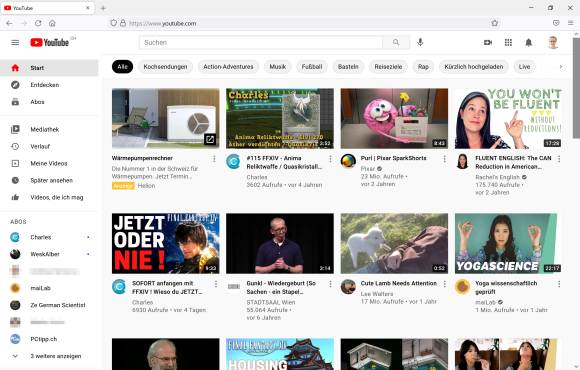Open Später ansehen in the sidebar
Viewport: 580px width, 370px height.
(49, 181)
